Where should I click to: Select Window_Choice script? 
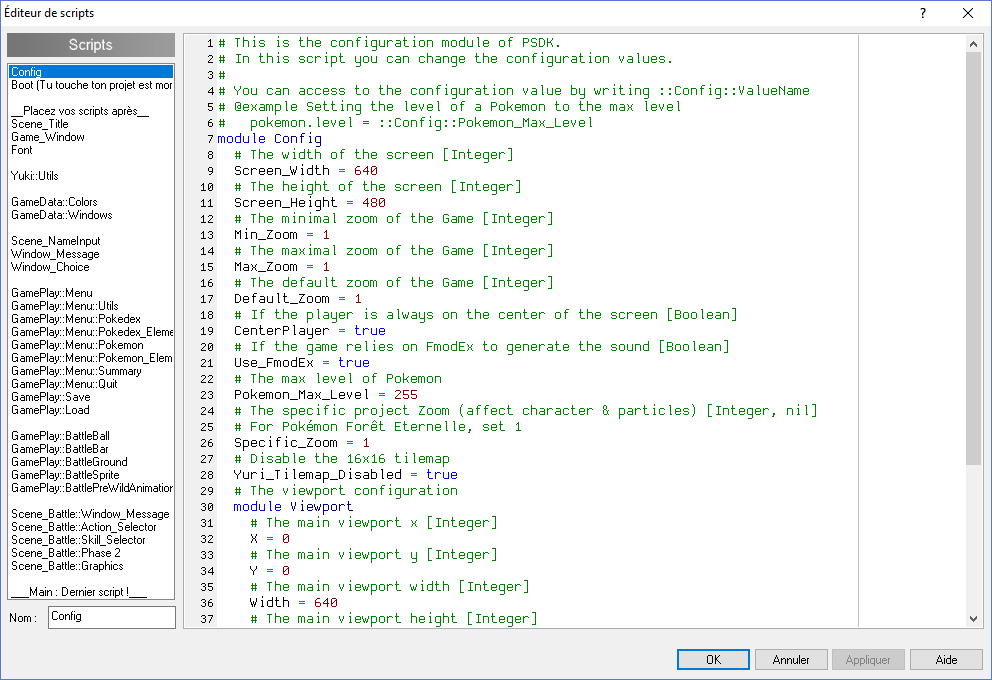(91, 266)
